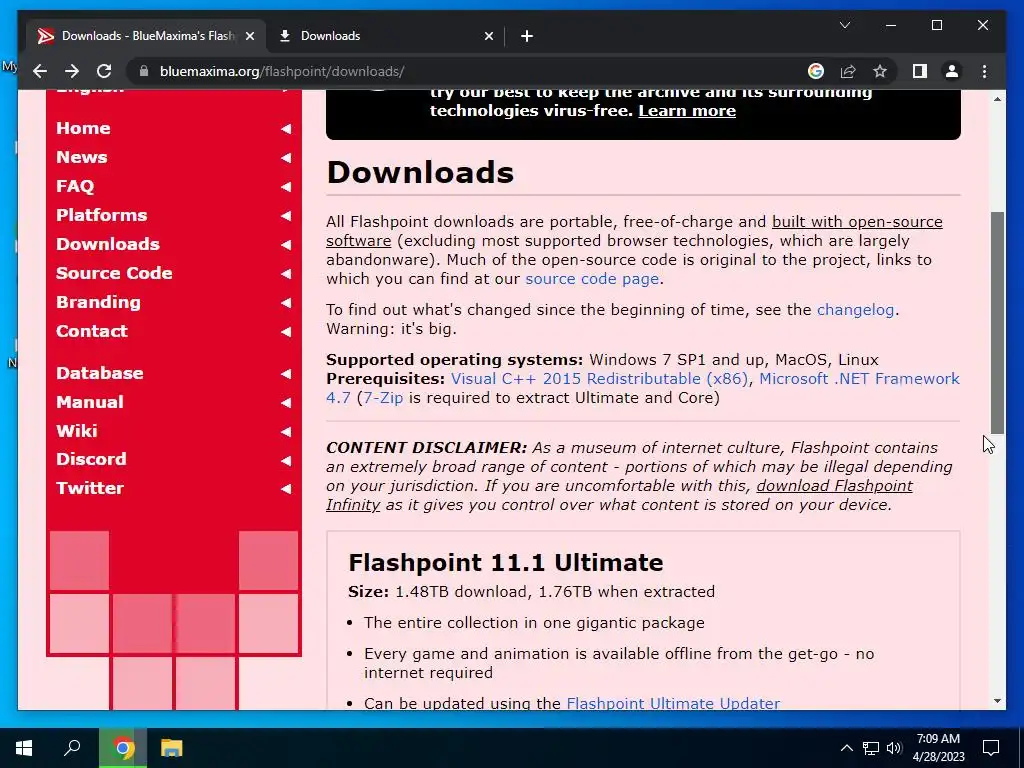Click Chrome icon in the taskbar
1024x768 pixels.
pyautogui.click(x=122, y=748)
